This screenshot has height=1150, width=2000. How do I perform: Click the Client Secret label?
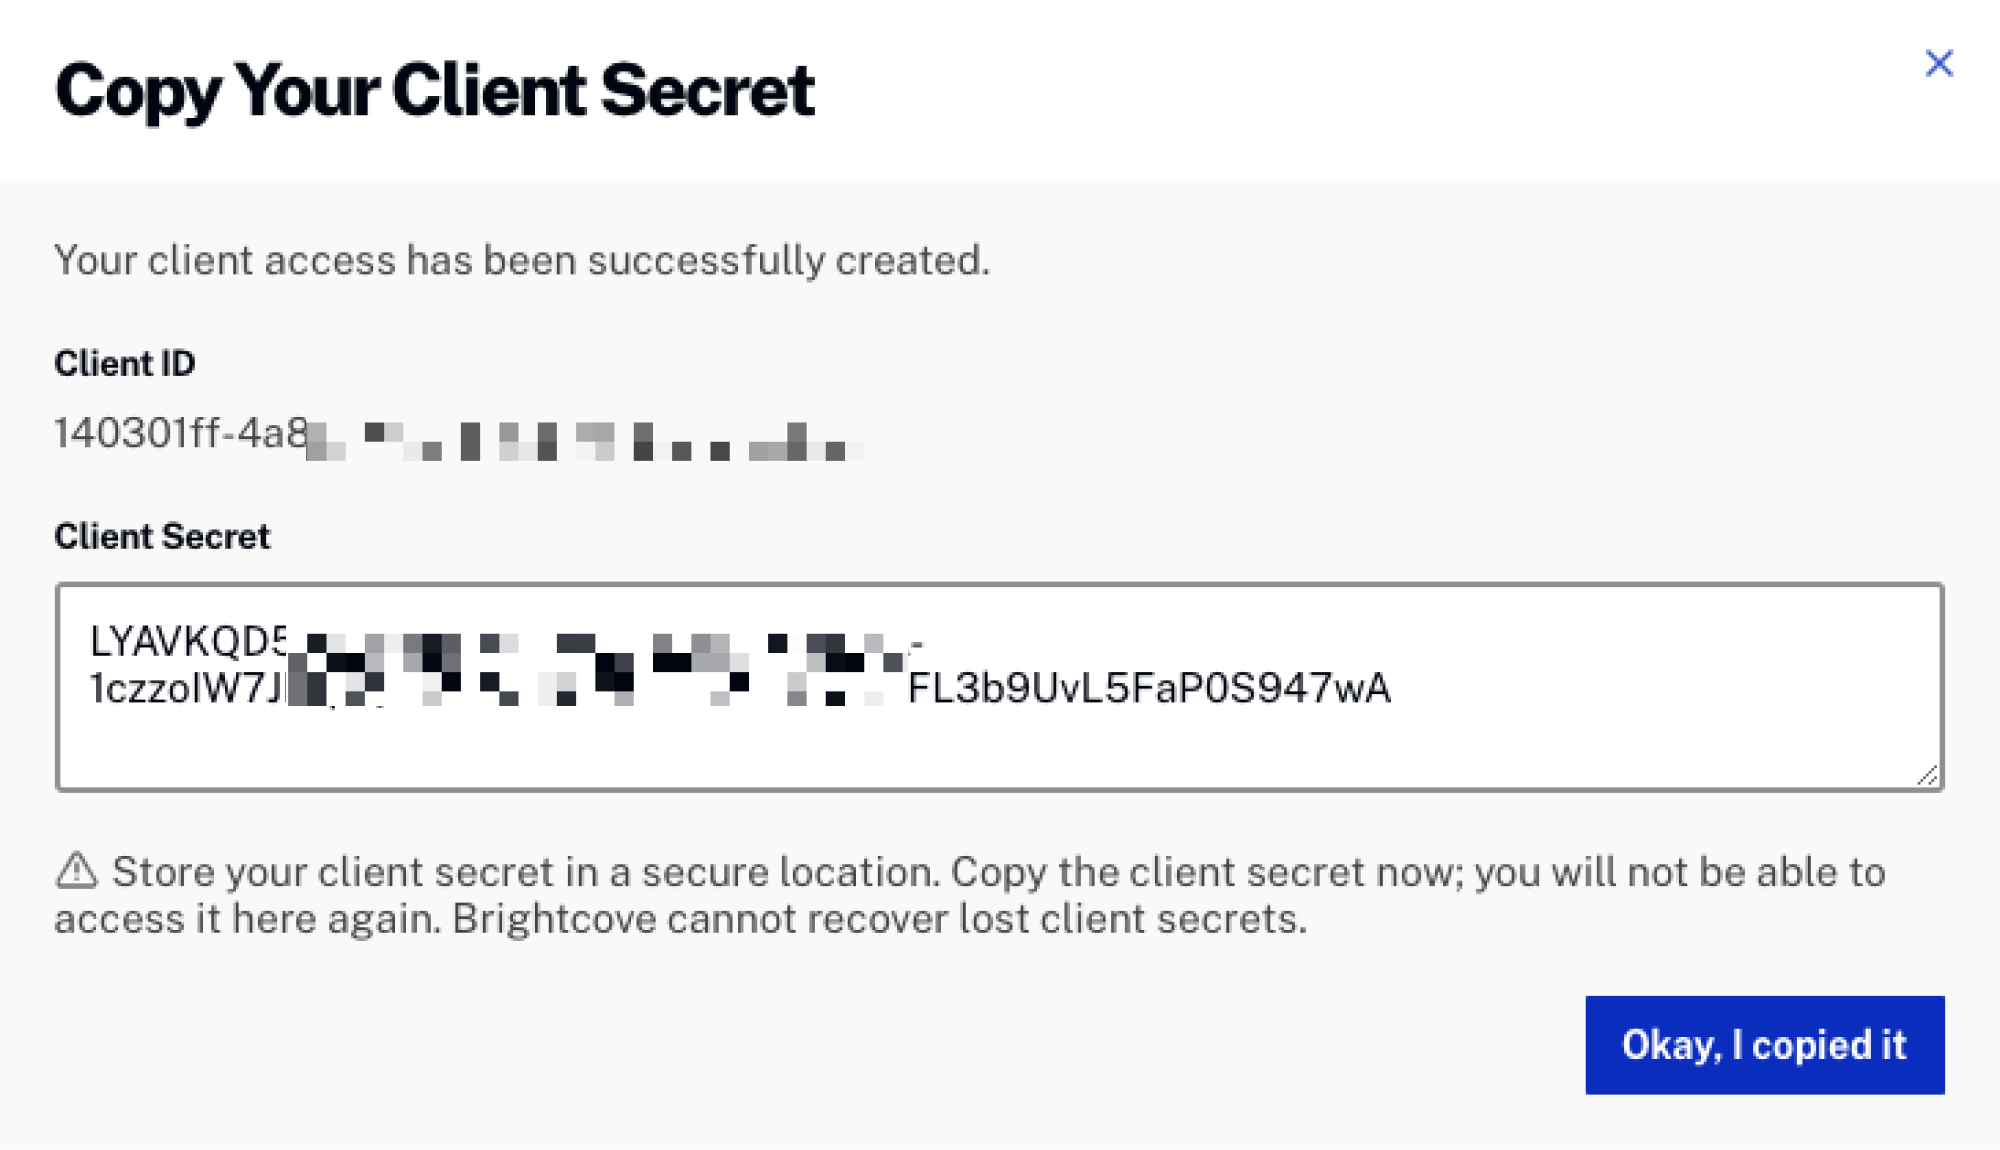point(162,536)
